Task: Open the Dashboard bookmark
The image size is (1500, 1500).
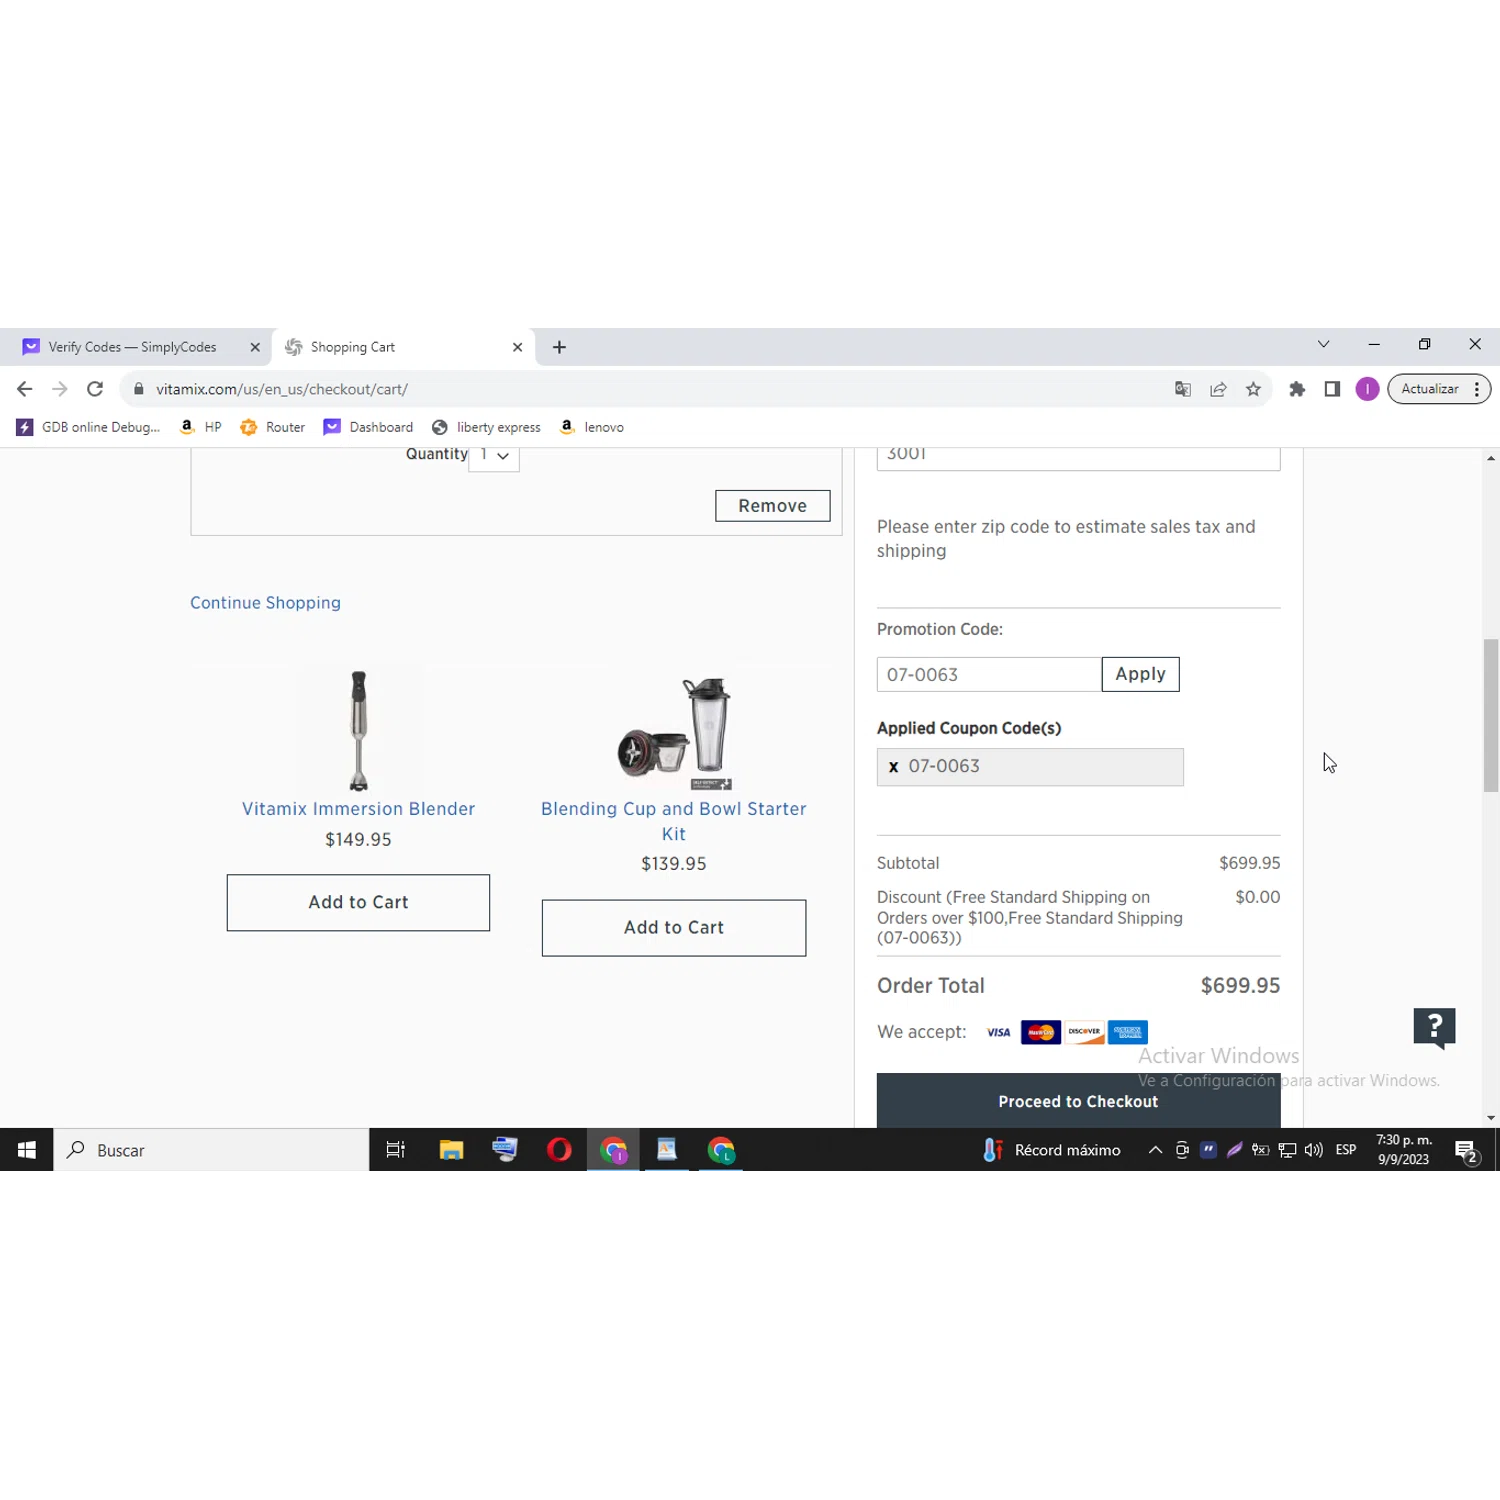Action: point(368,427)
